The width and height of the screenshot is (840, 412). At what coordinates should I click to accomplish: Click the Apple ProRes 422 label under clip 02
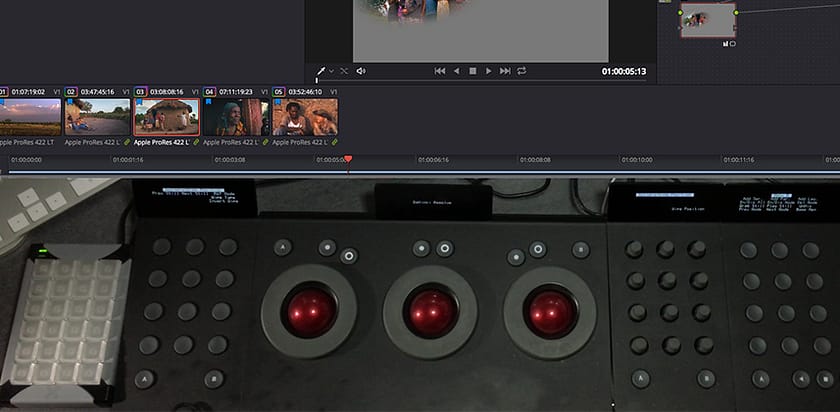93,143
